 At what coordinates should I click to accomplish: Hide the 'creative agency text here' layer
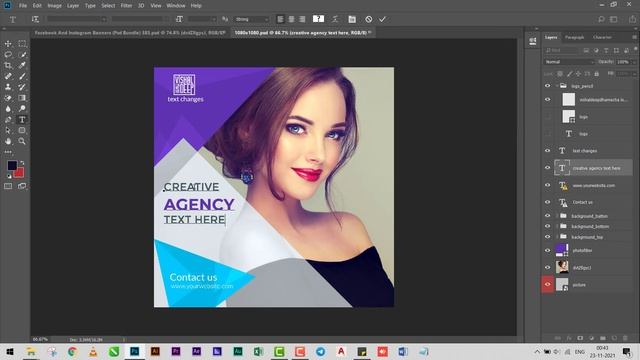point(547,168)
